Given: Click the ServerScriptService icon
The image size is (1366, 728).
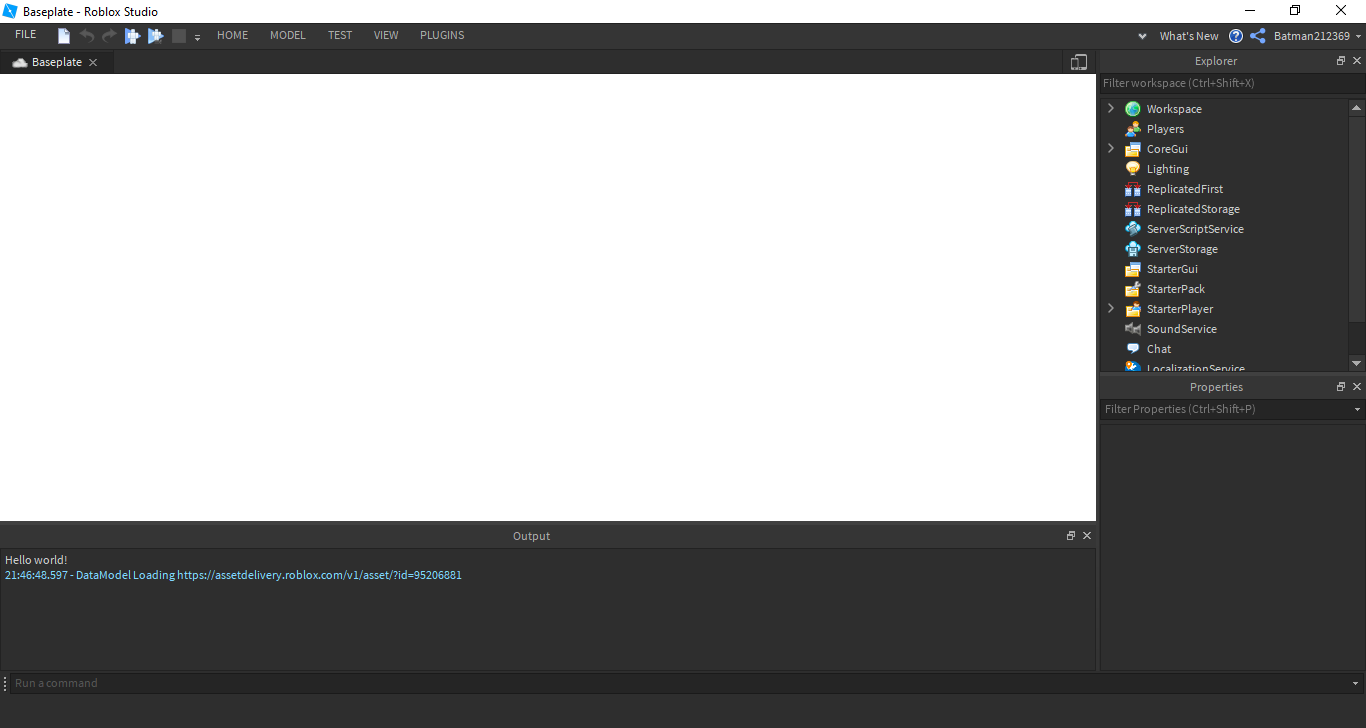Looking at the screenshot, I should [1132, 229].
